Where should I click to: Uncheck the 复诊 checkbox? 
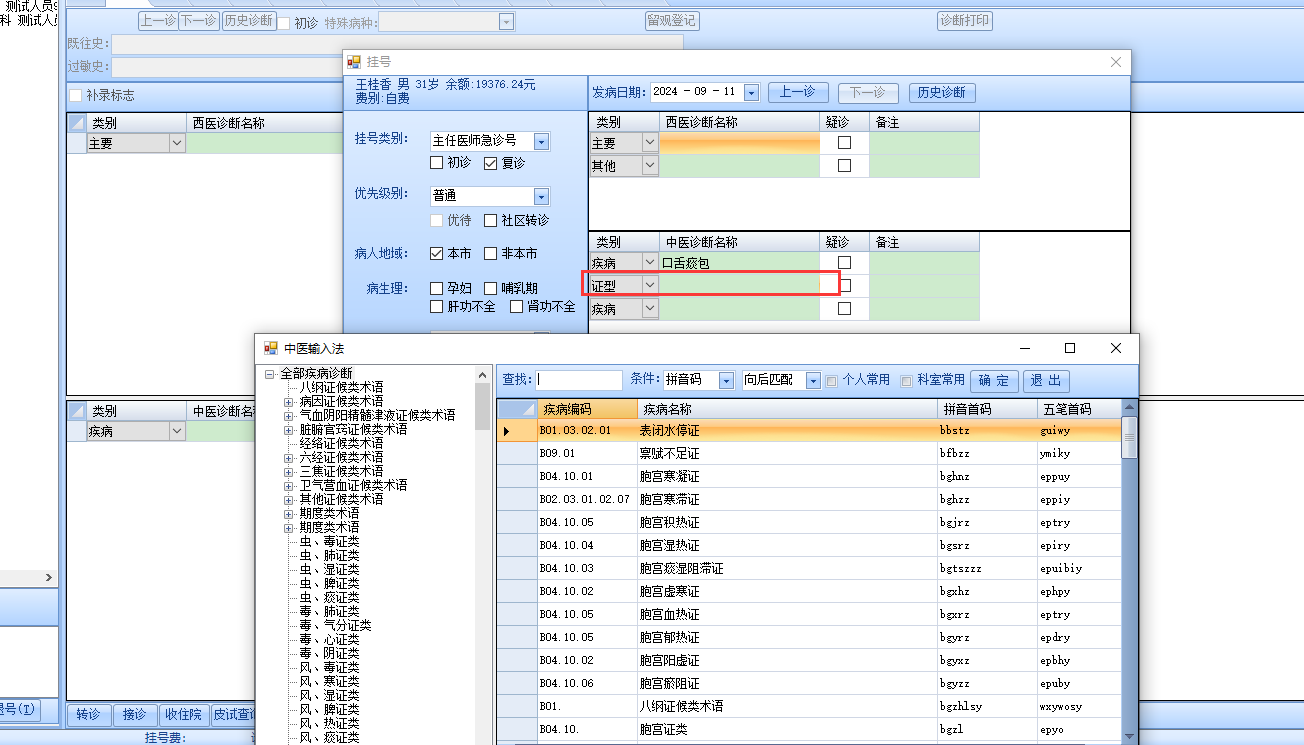(x=490, y=163)
